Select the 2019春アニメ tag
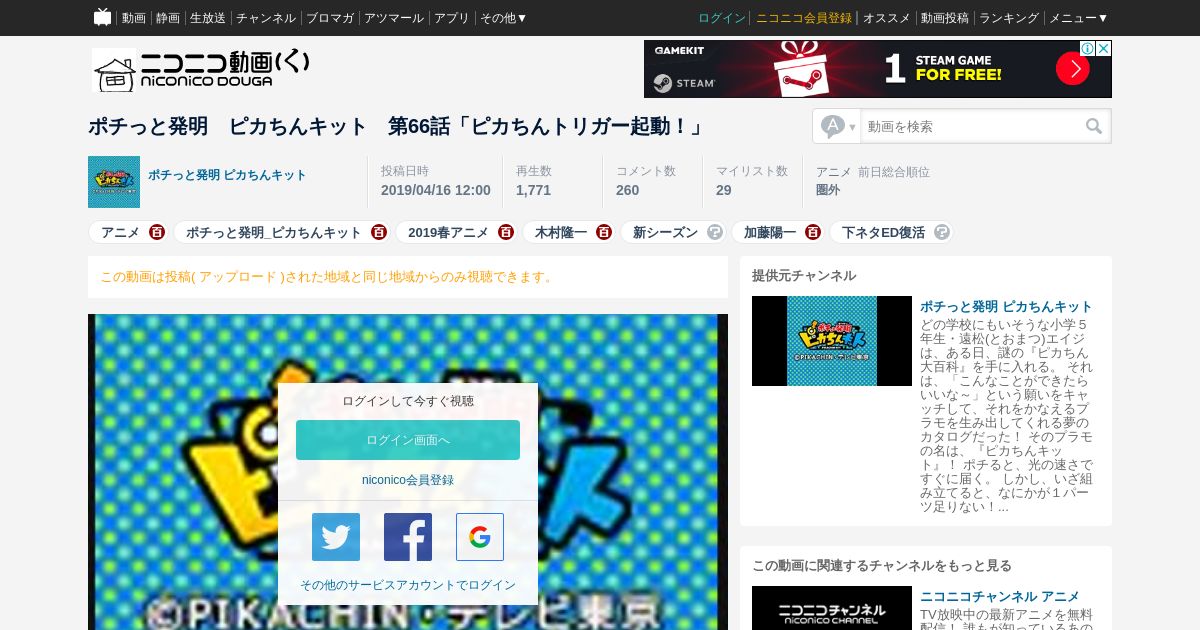The width and height of the screenshot is (1200, 630). click(x=448, y=232)
